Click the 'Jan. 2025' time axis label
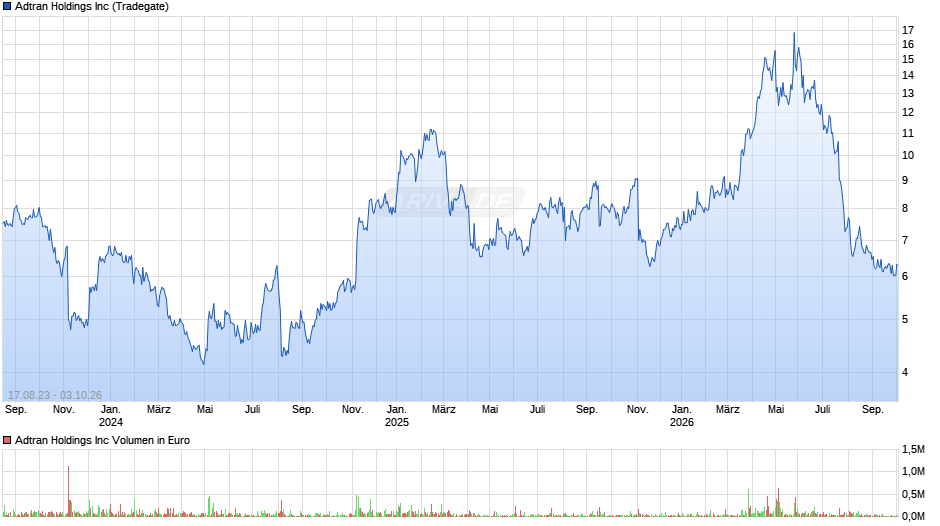Viewport: 940px width, 526px height. (x=396, y=416)
